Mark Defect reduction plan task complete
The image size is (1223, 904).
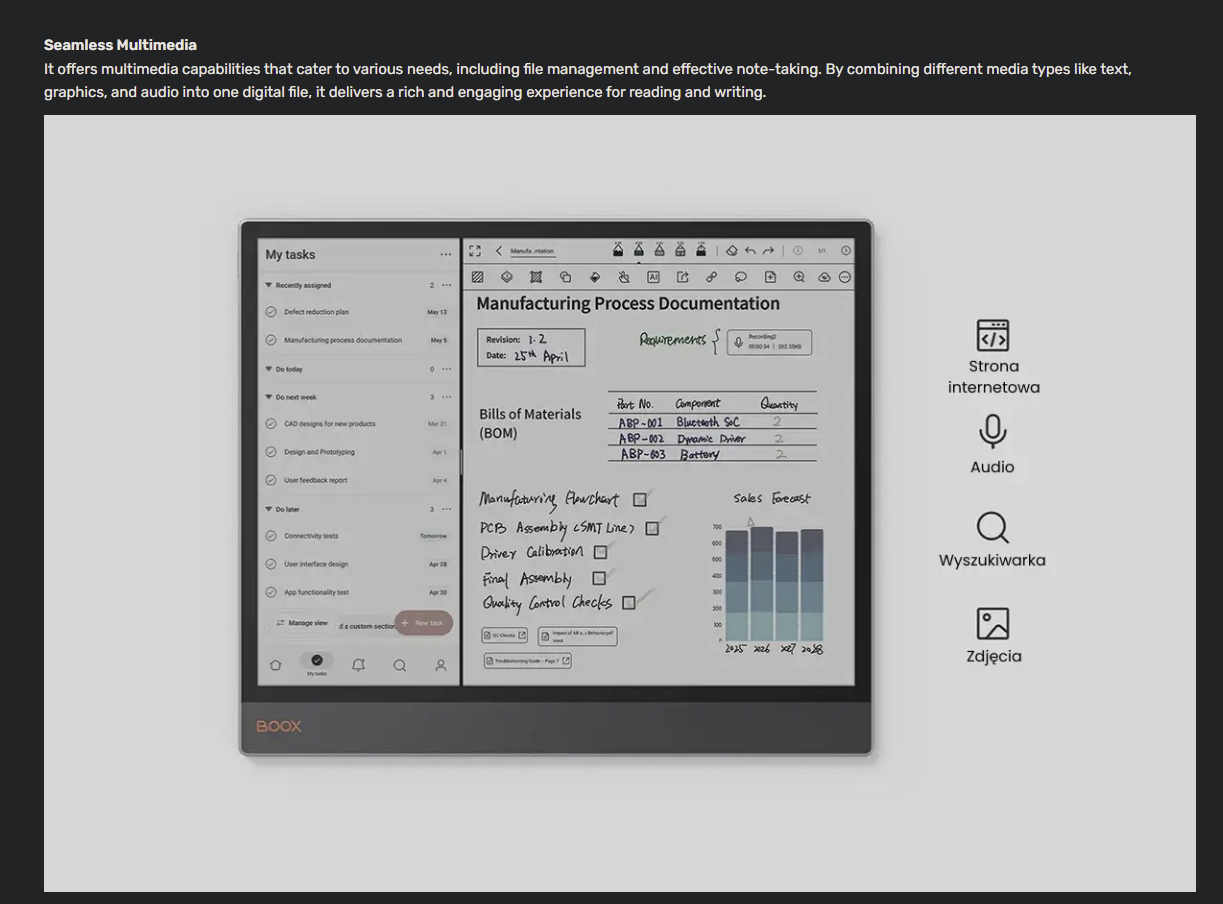271,312
